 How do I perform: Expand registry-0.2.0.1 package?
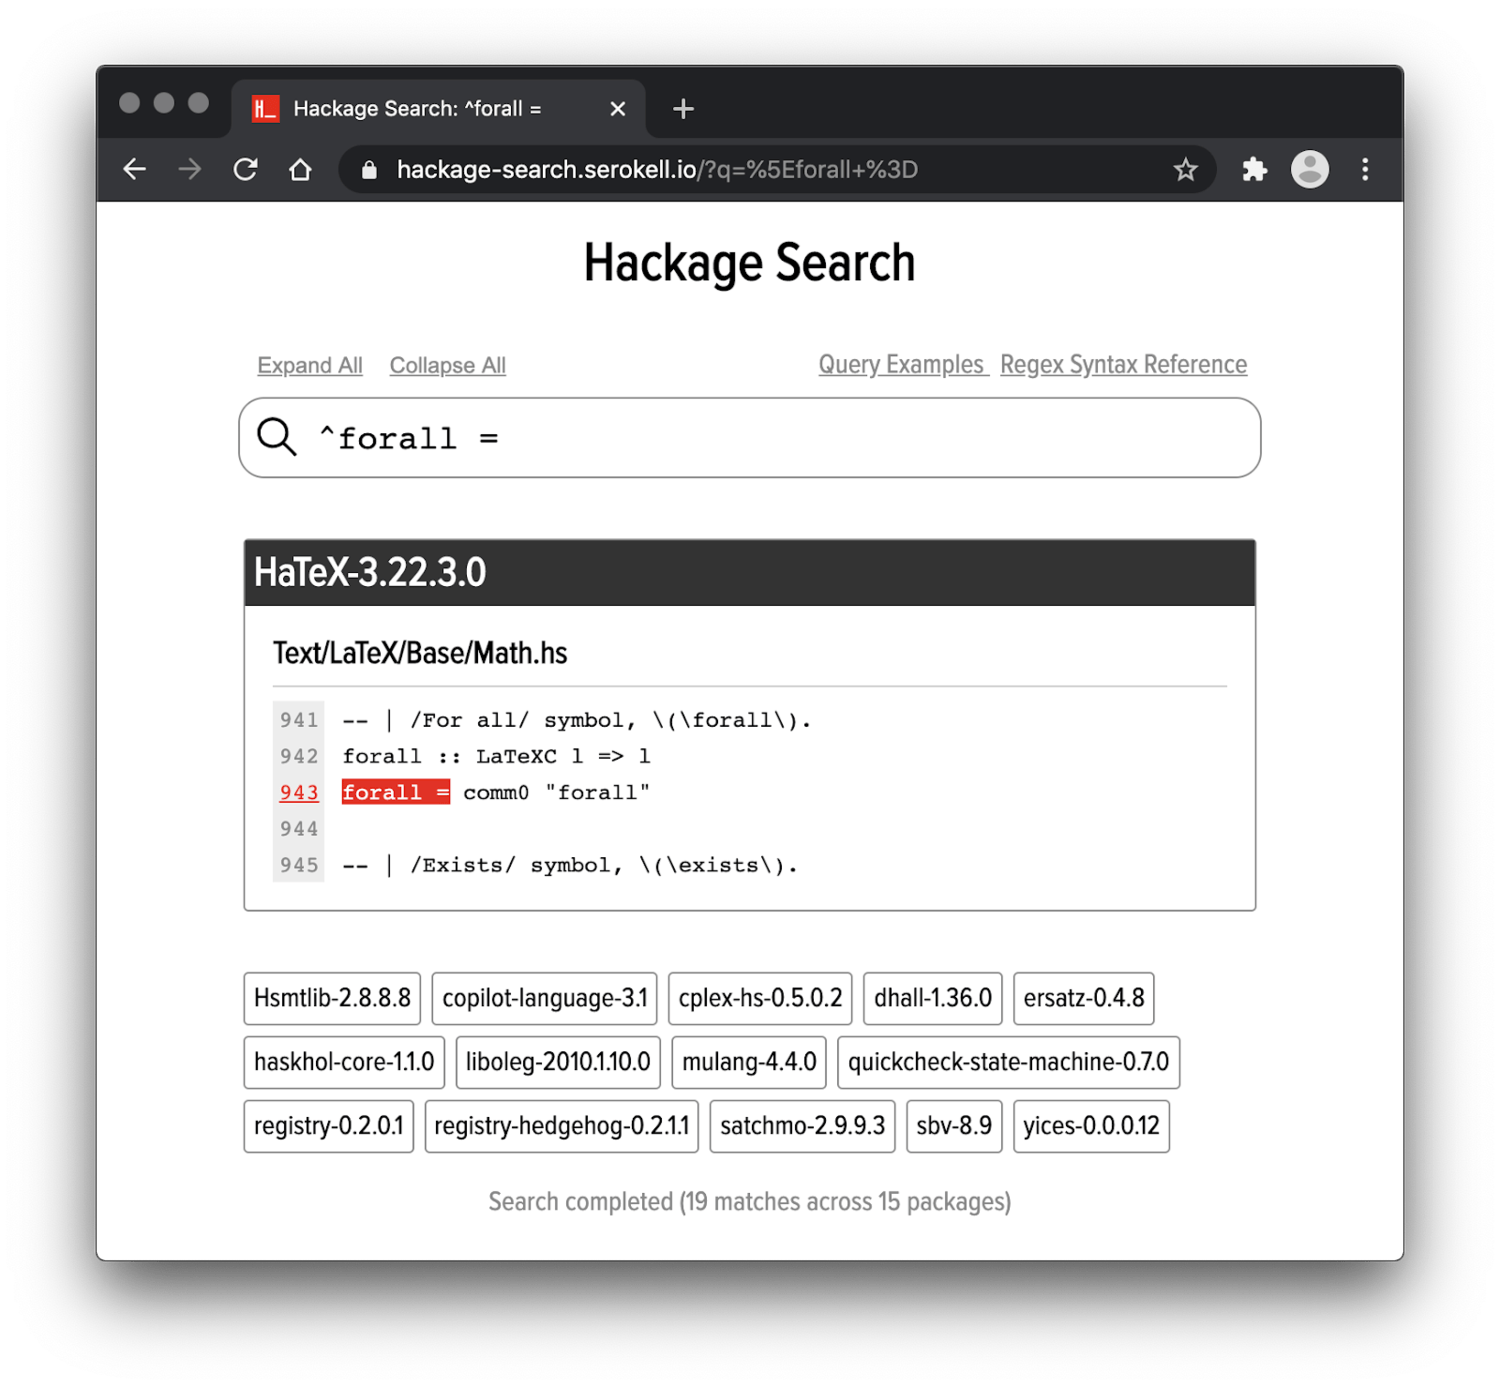click(329, 1126)
